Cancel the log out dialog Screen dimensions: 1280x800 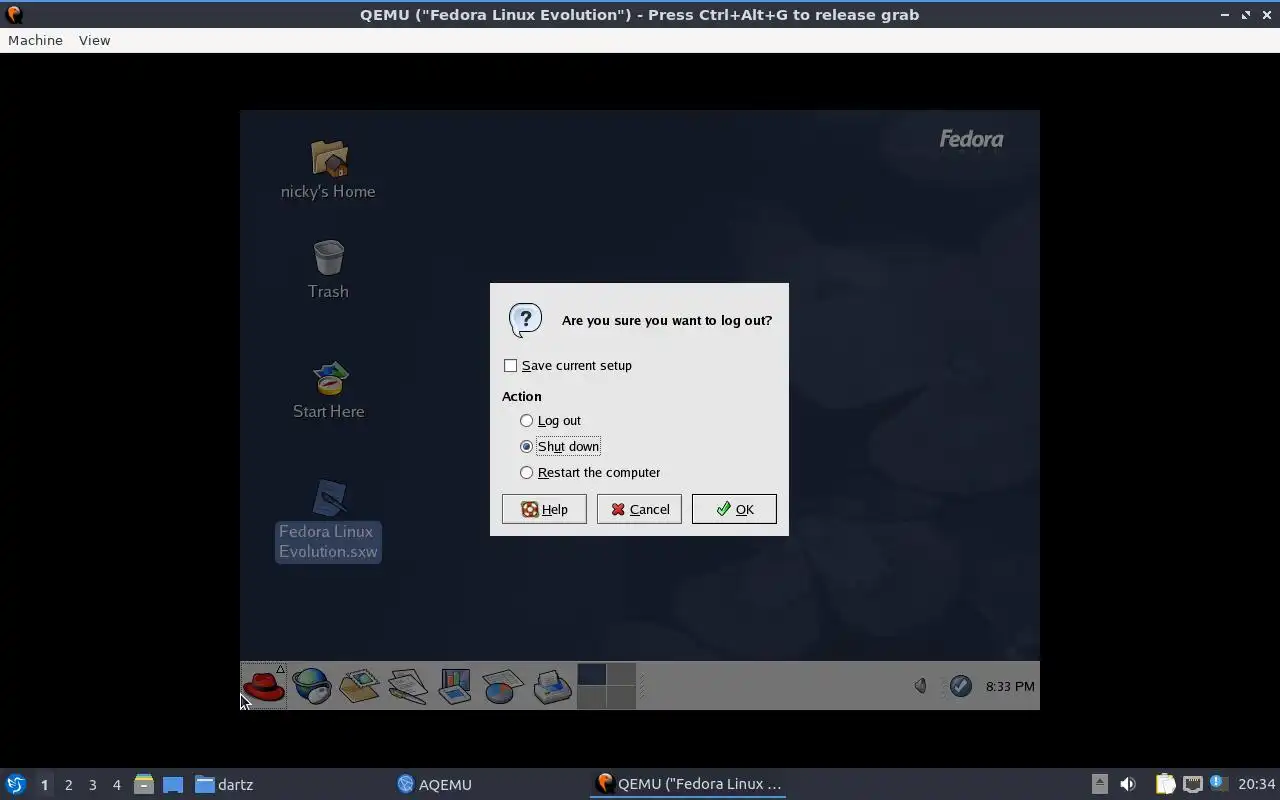639,509
